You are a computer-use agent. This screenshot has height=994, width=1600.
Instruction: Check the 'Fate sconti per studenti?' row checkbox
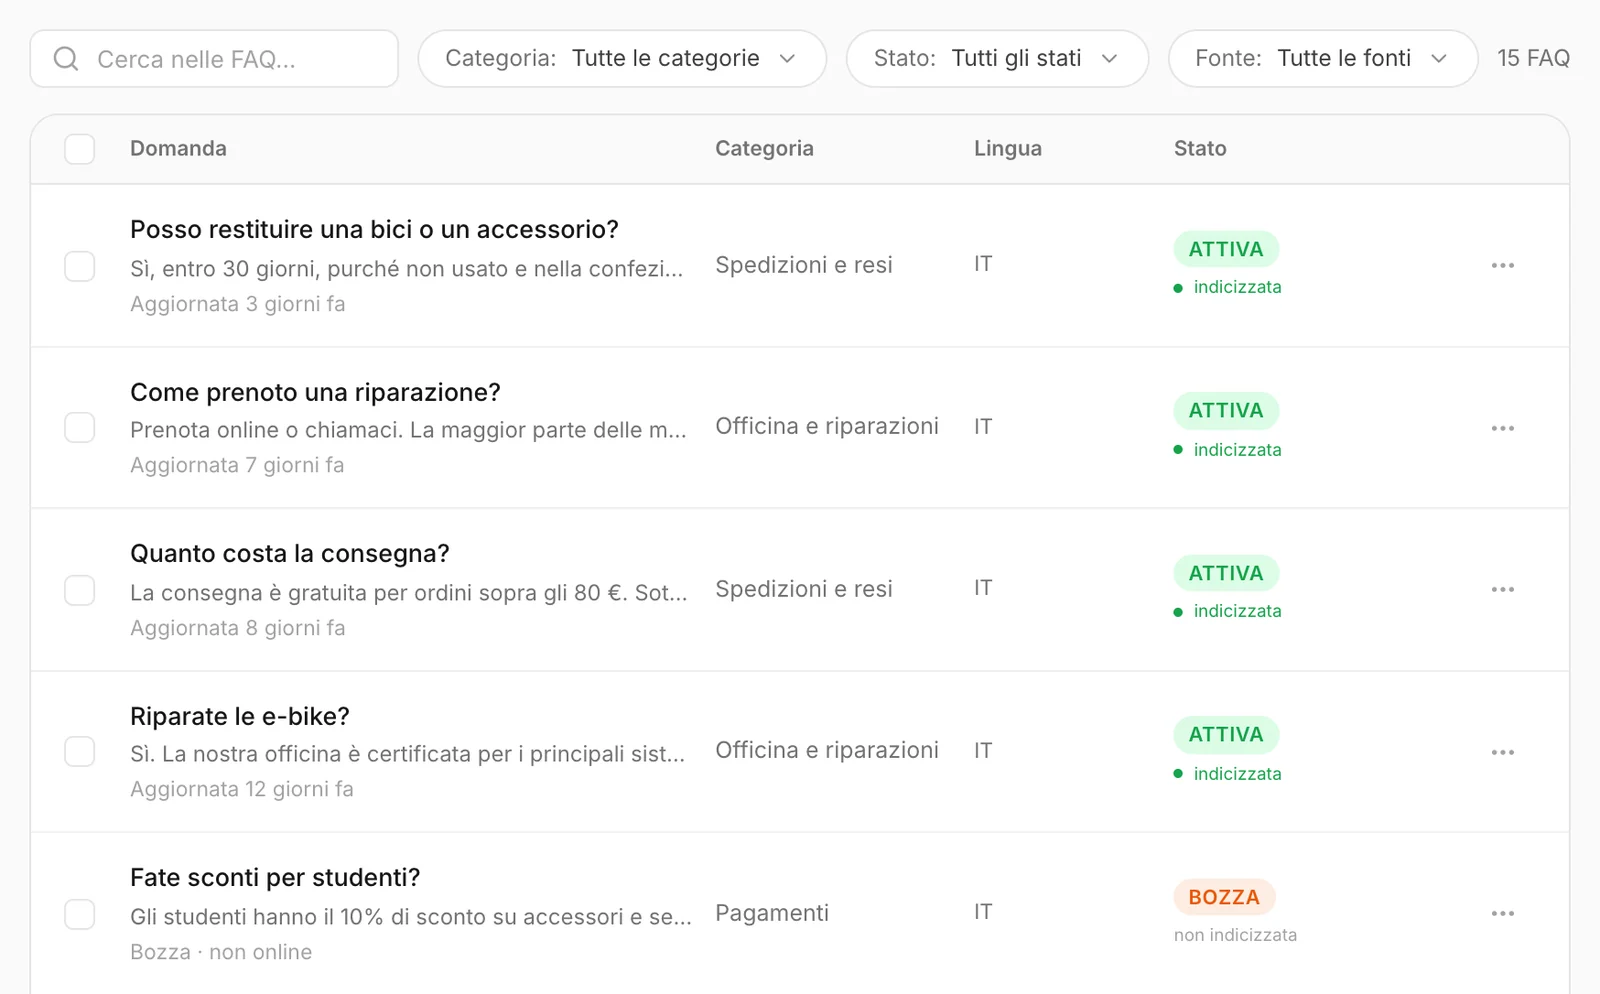80,914
